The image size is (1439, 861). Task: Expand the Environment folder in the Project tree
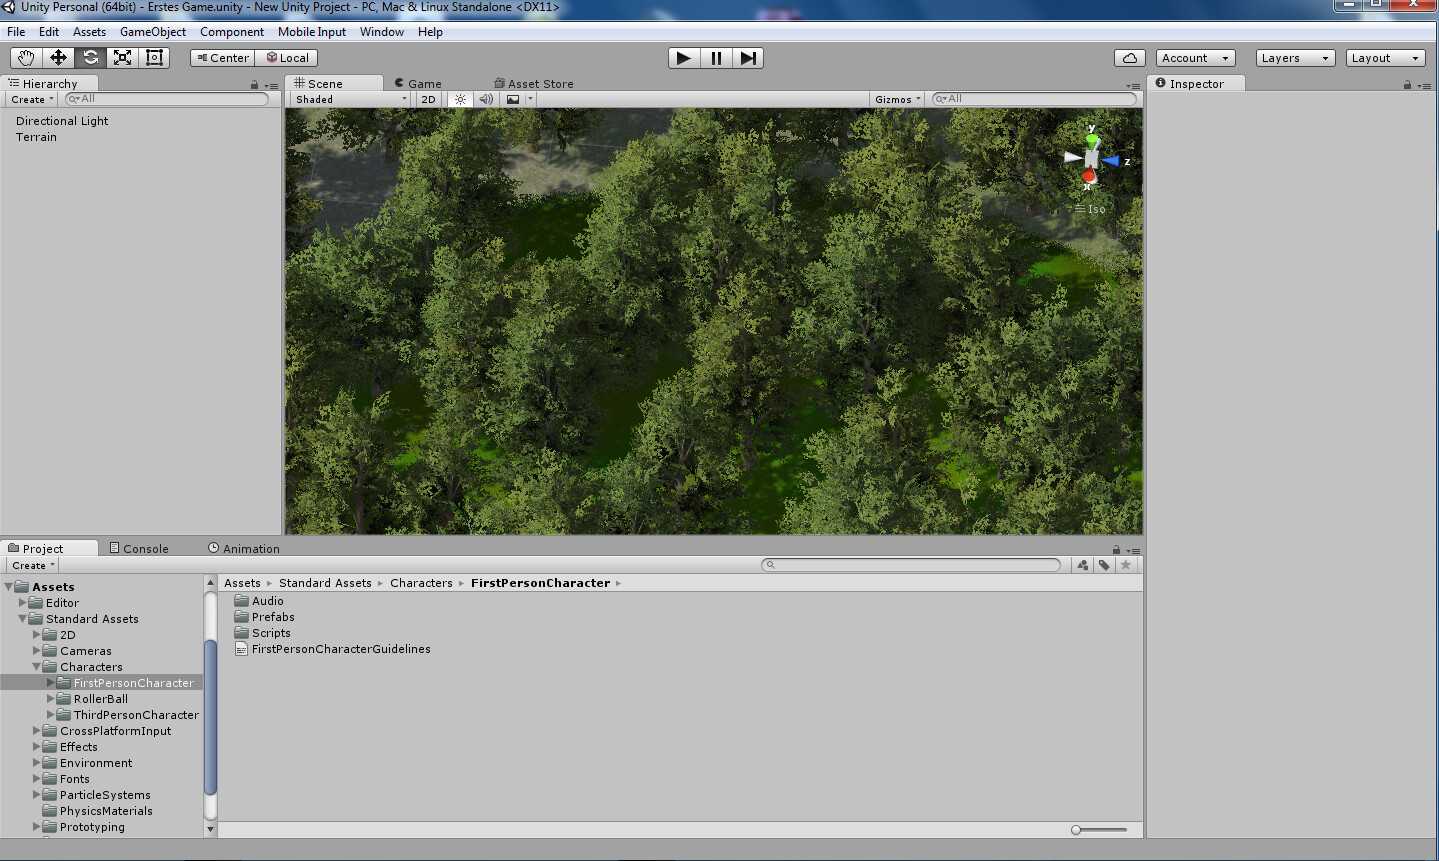coord(36,762)
